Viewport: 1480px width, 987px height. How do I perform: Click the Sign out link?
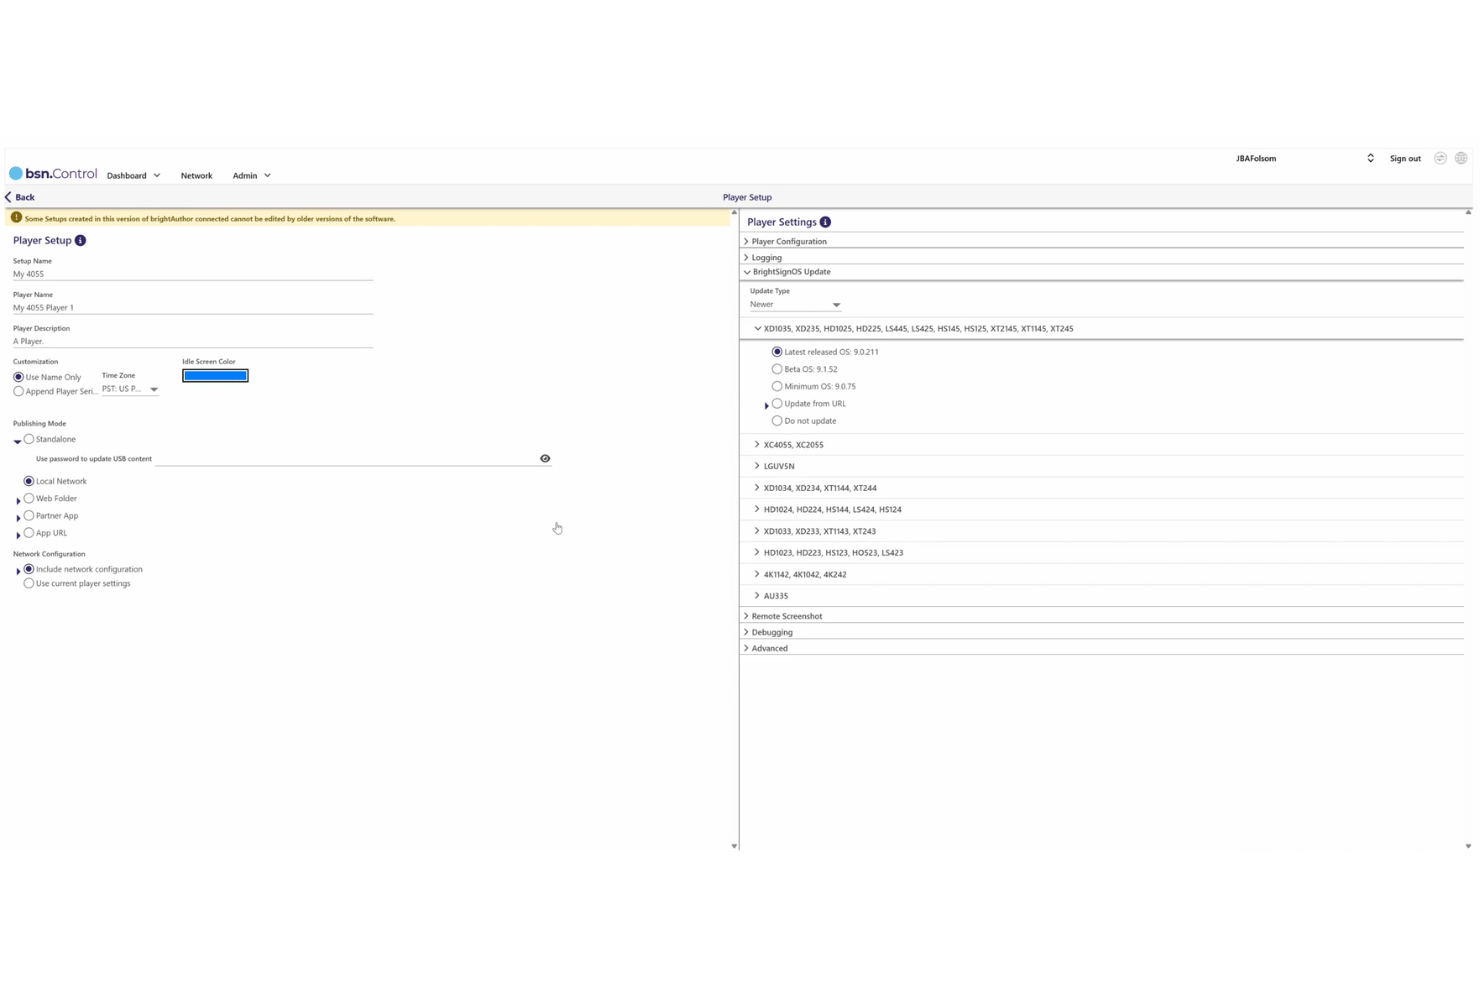click(x=1405, y=158)
